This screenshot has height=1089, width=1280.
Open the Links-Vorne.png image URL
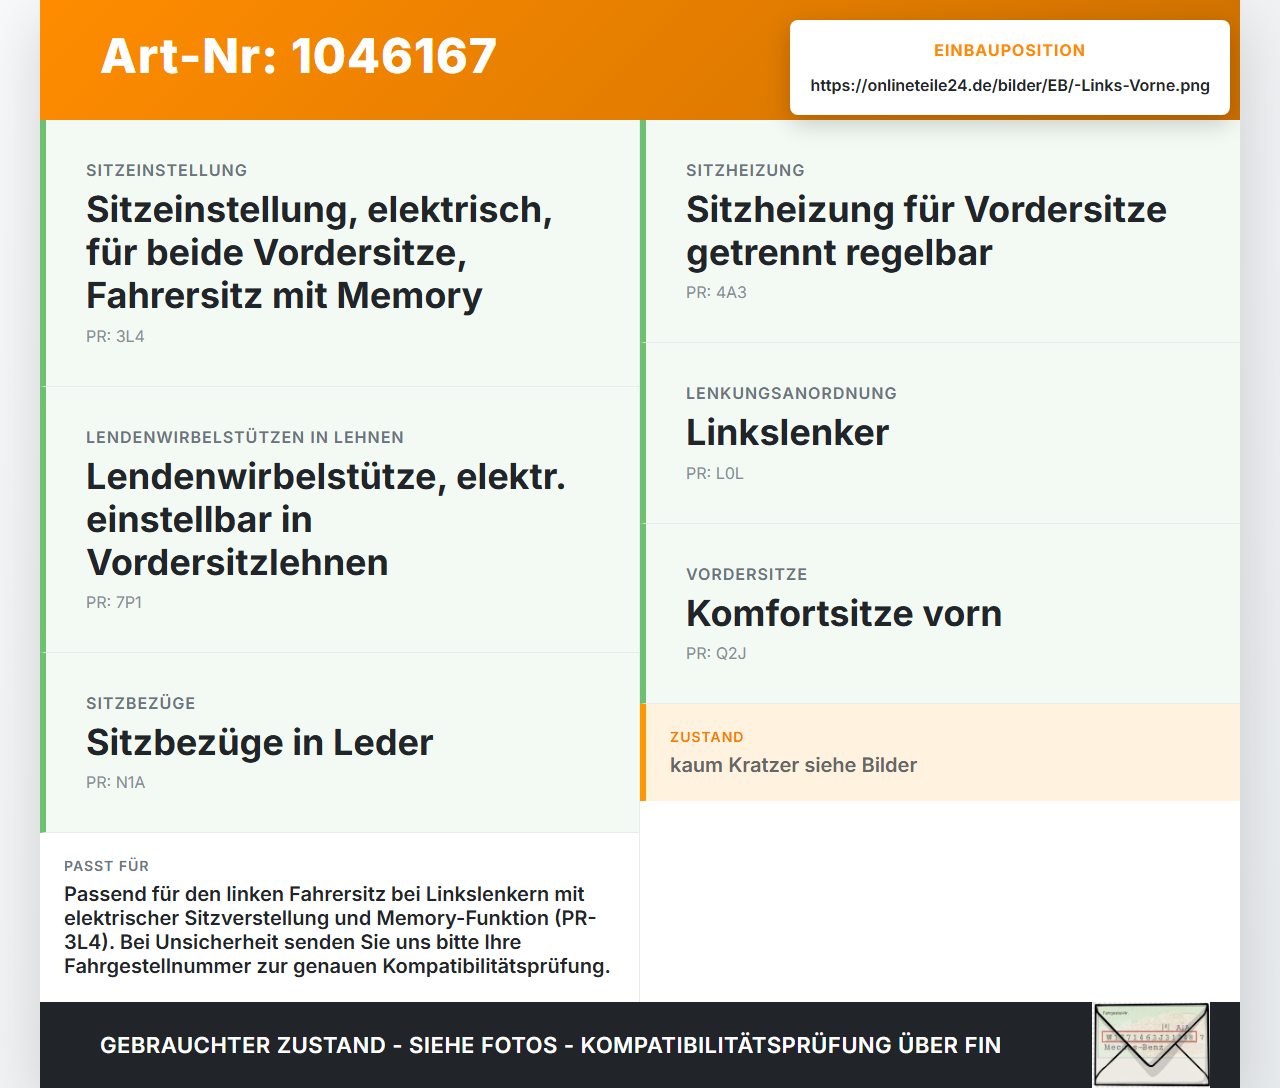(1010, 85)
